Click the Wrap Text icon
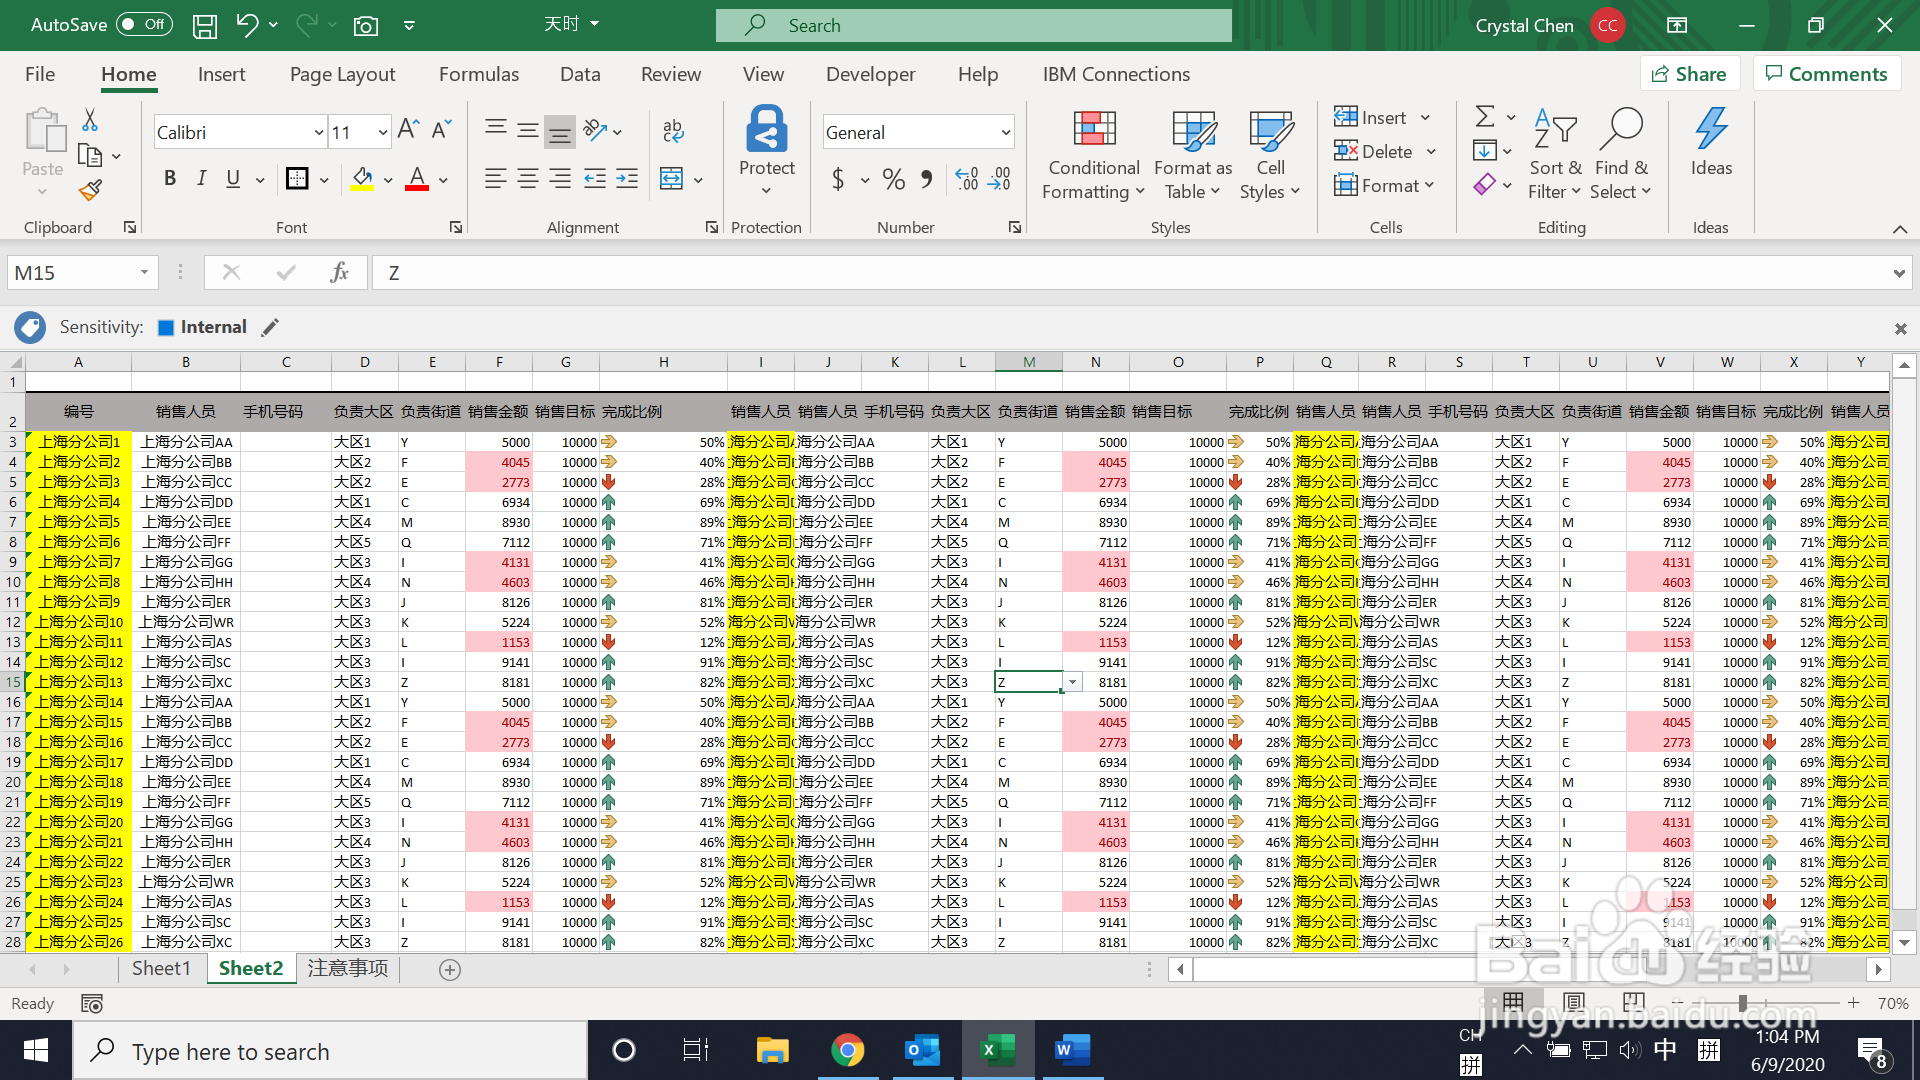The image size is (1920, 1080). pyautogui.click(x=673, y=131)
